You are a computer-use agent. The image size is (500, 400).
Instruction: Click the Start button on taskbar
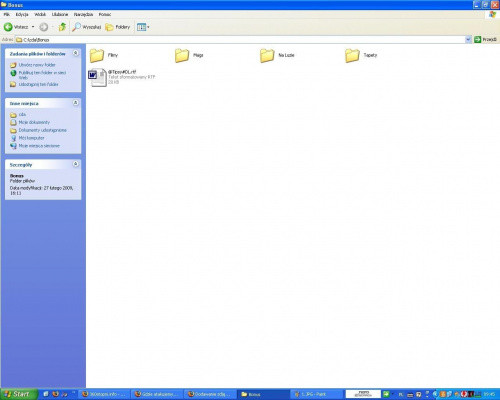click(17, 394)
